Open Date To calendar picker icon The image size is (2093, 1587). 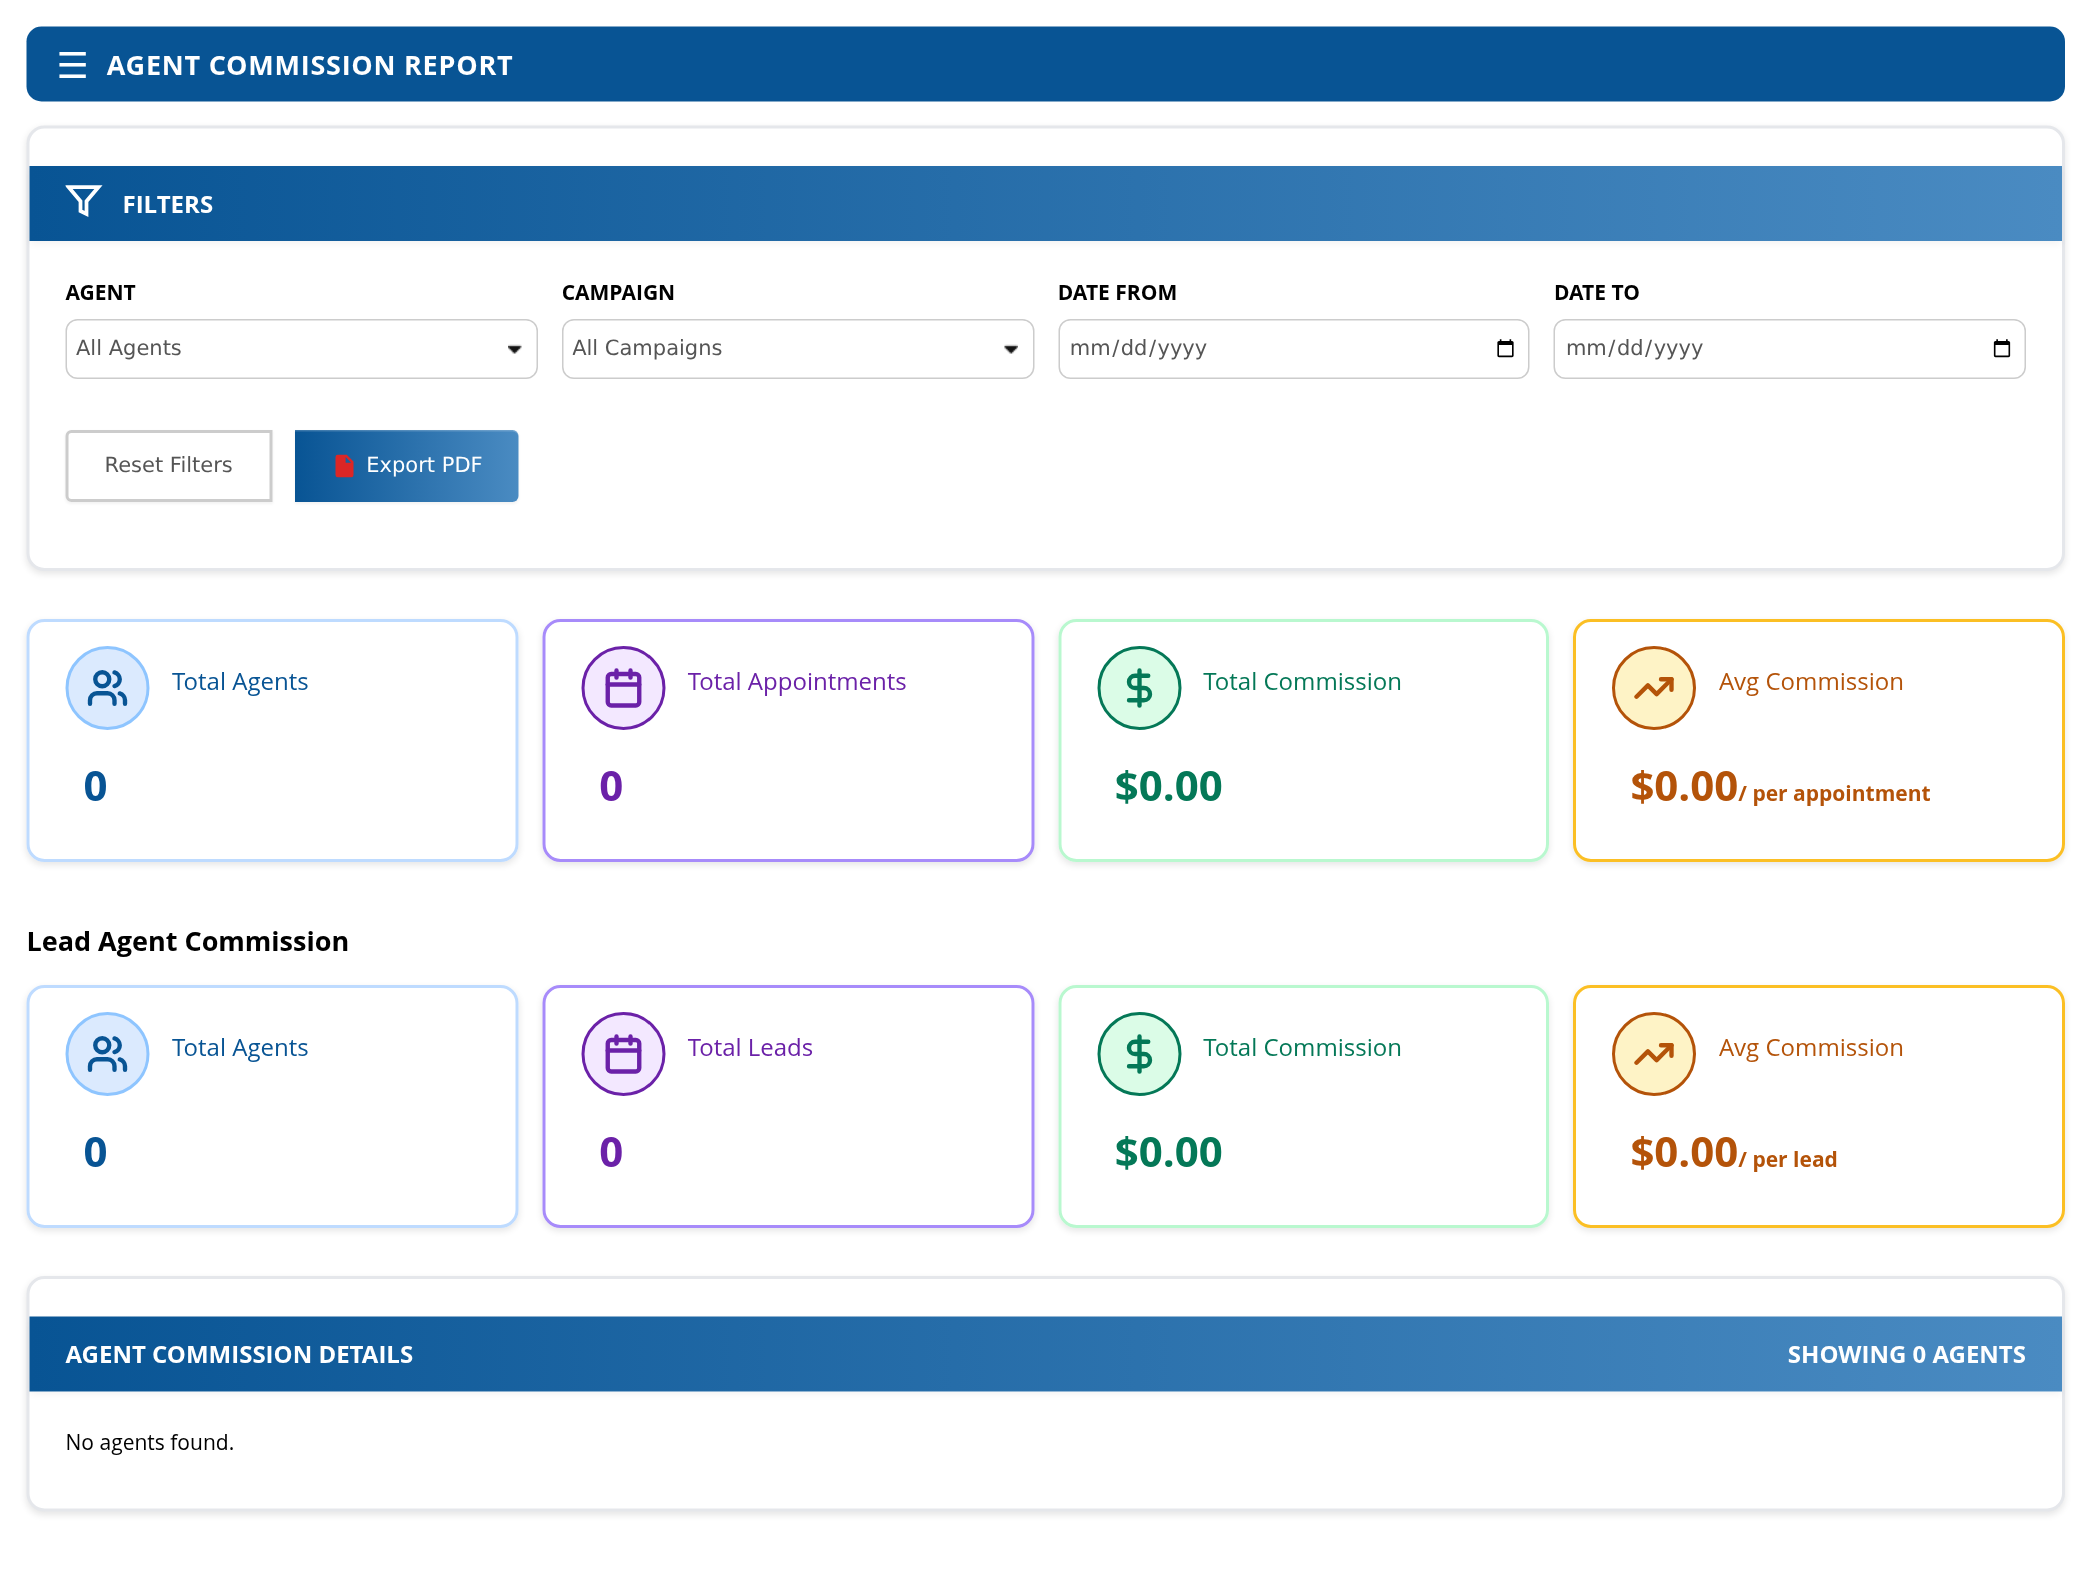click(2001, 348)
